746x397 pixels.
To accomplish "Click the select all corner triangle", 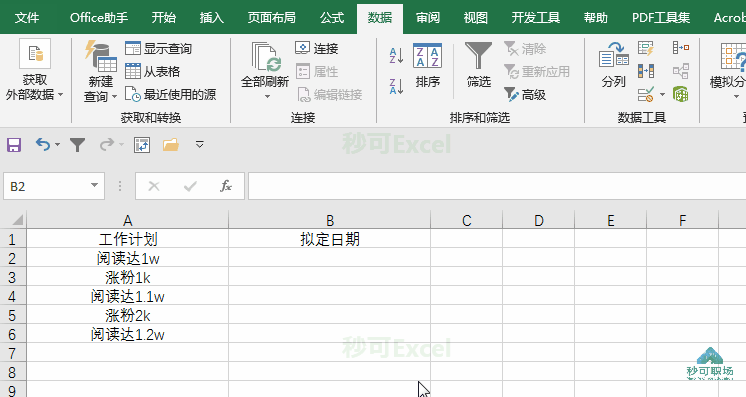I will point(18,219).
